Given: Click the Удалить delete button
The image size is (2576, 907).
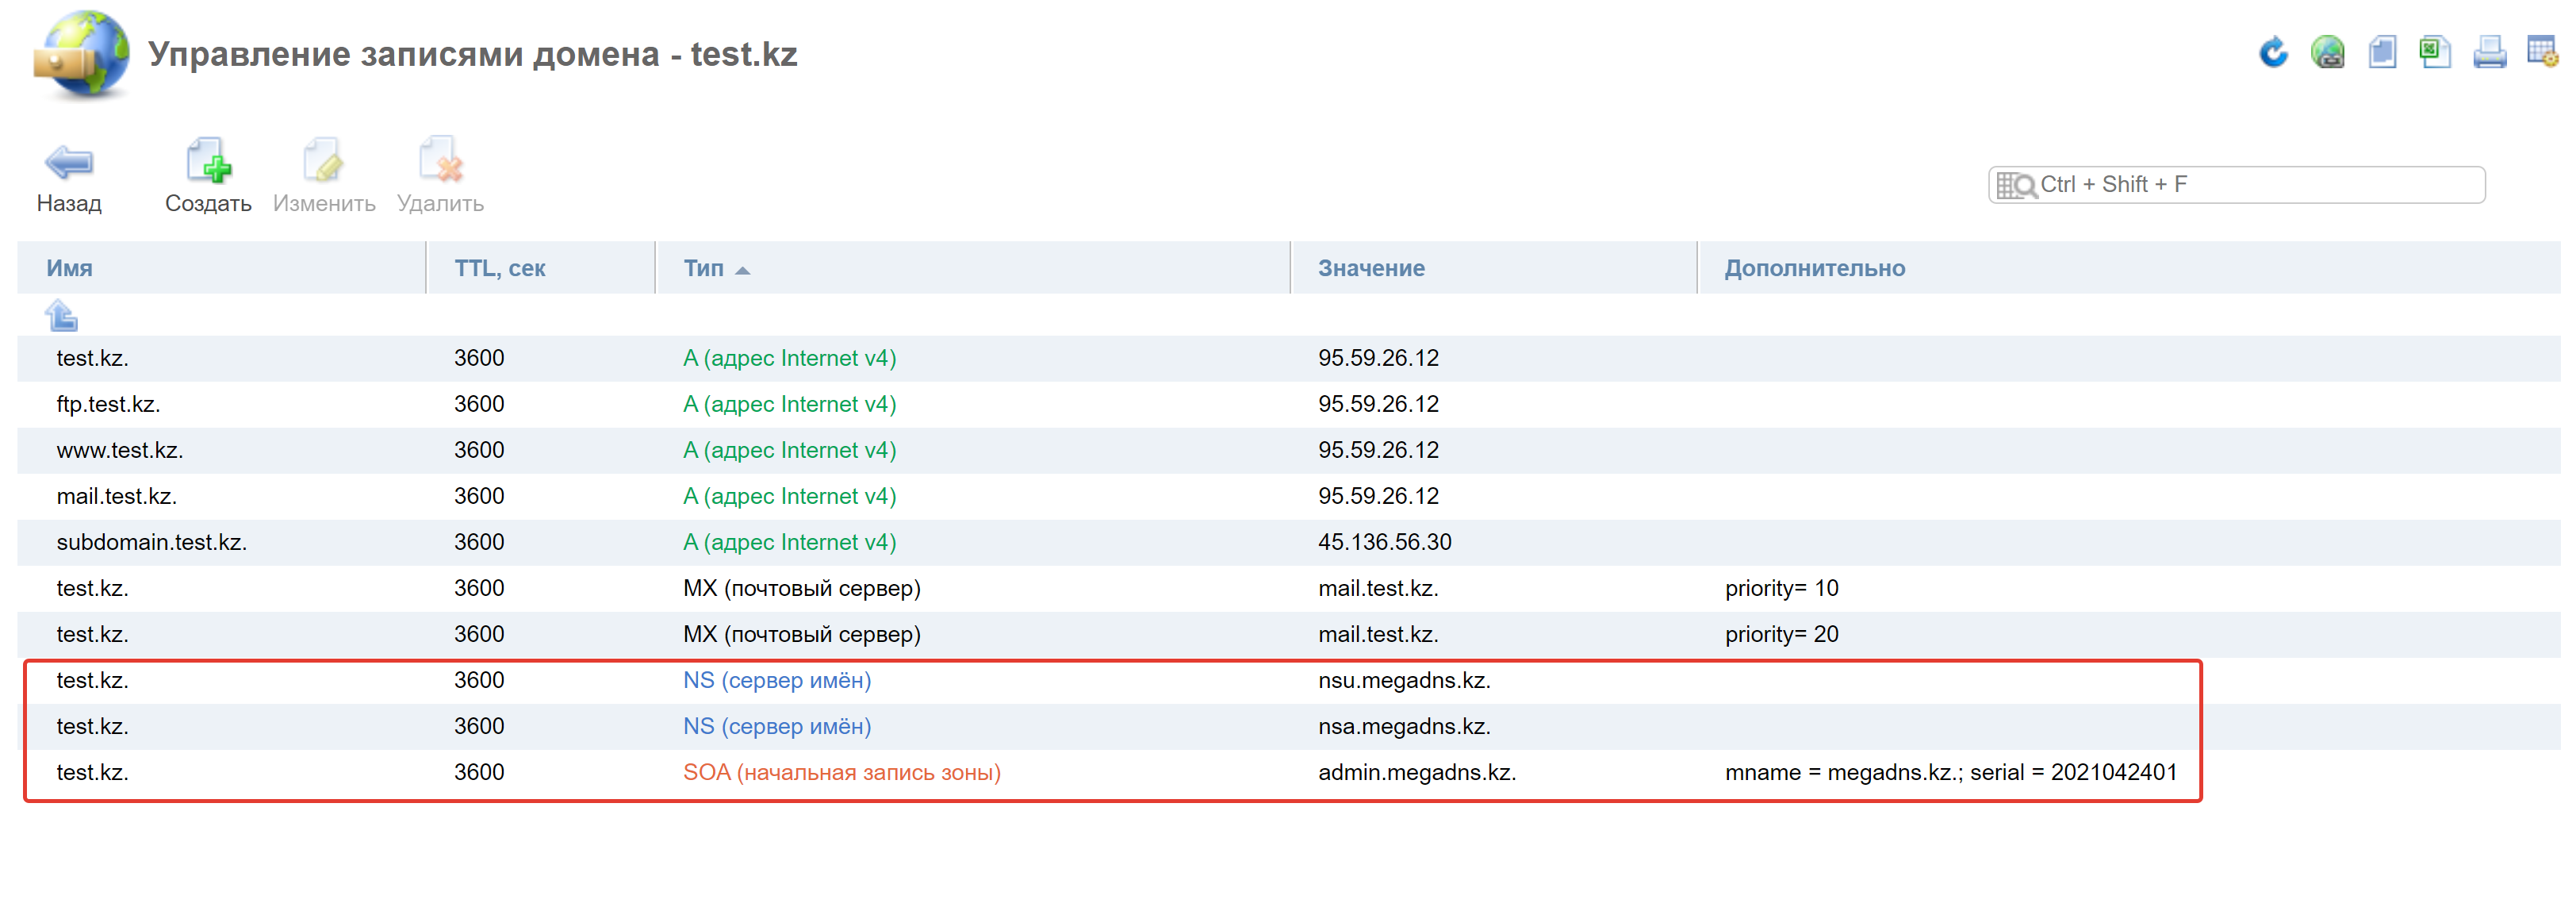Looking at the screenshot, I should (x=440, y=176).
